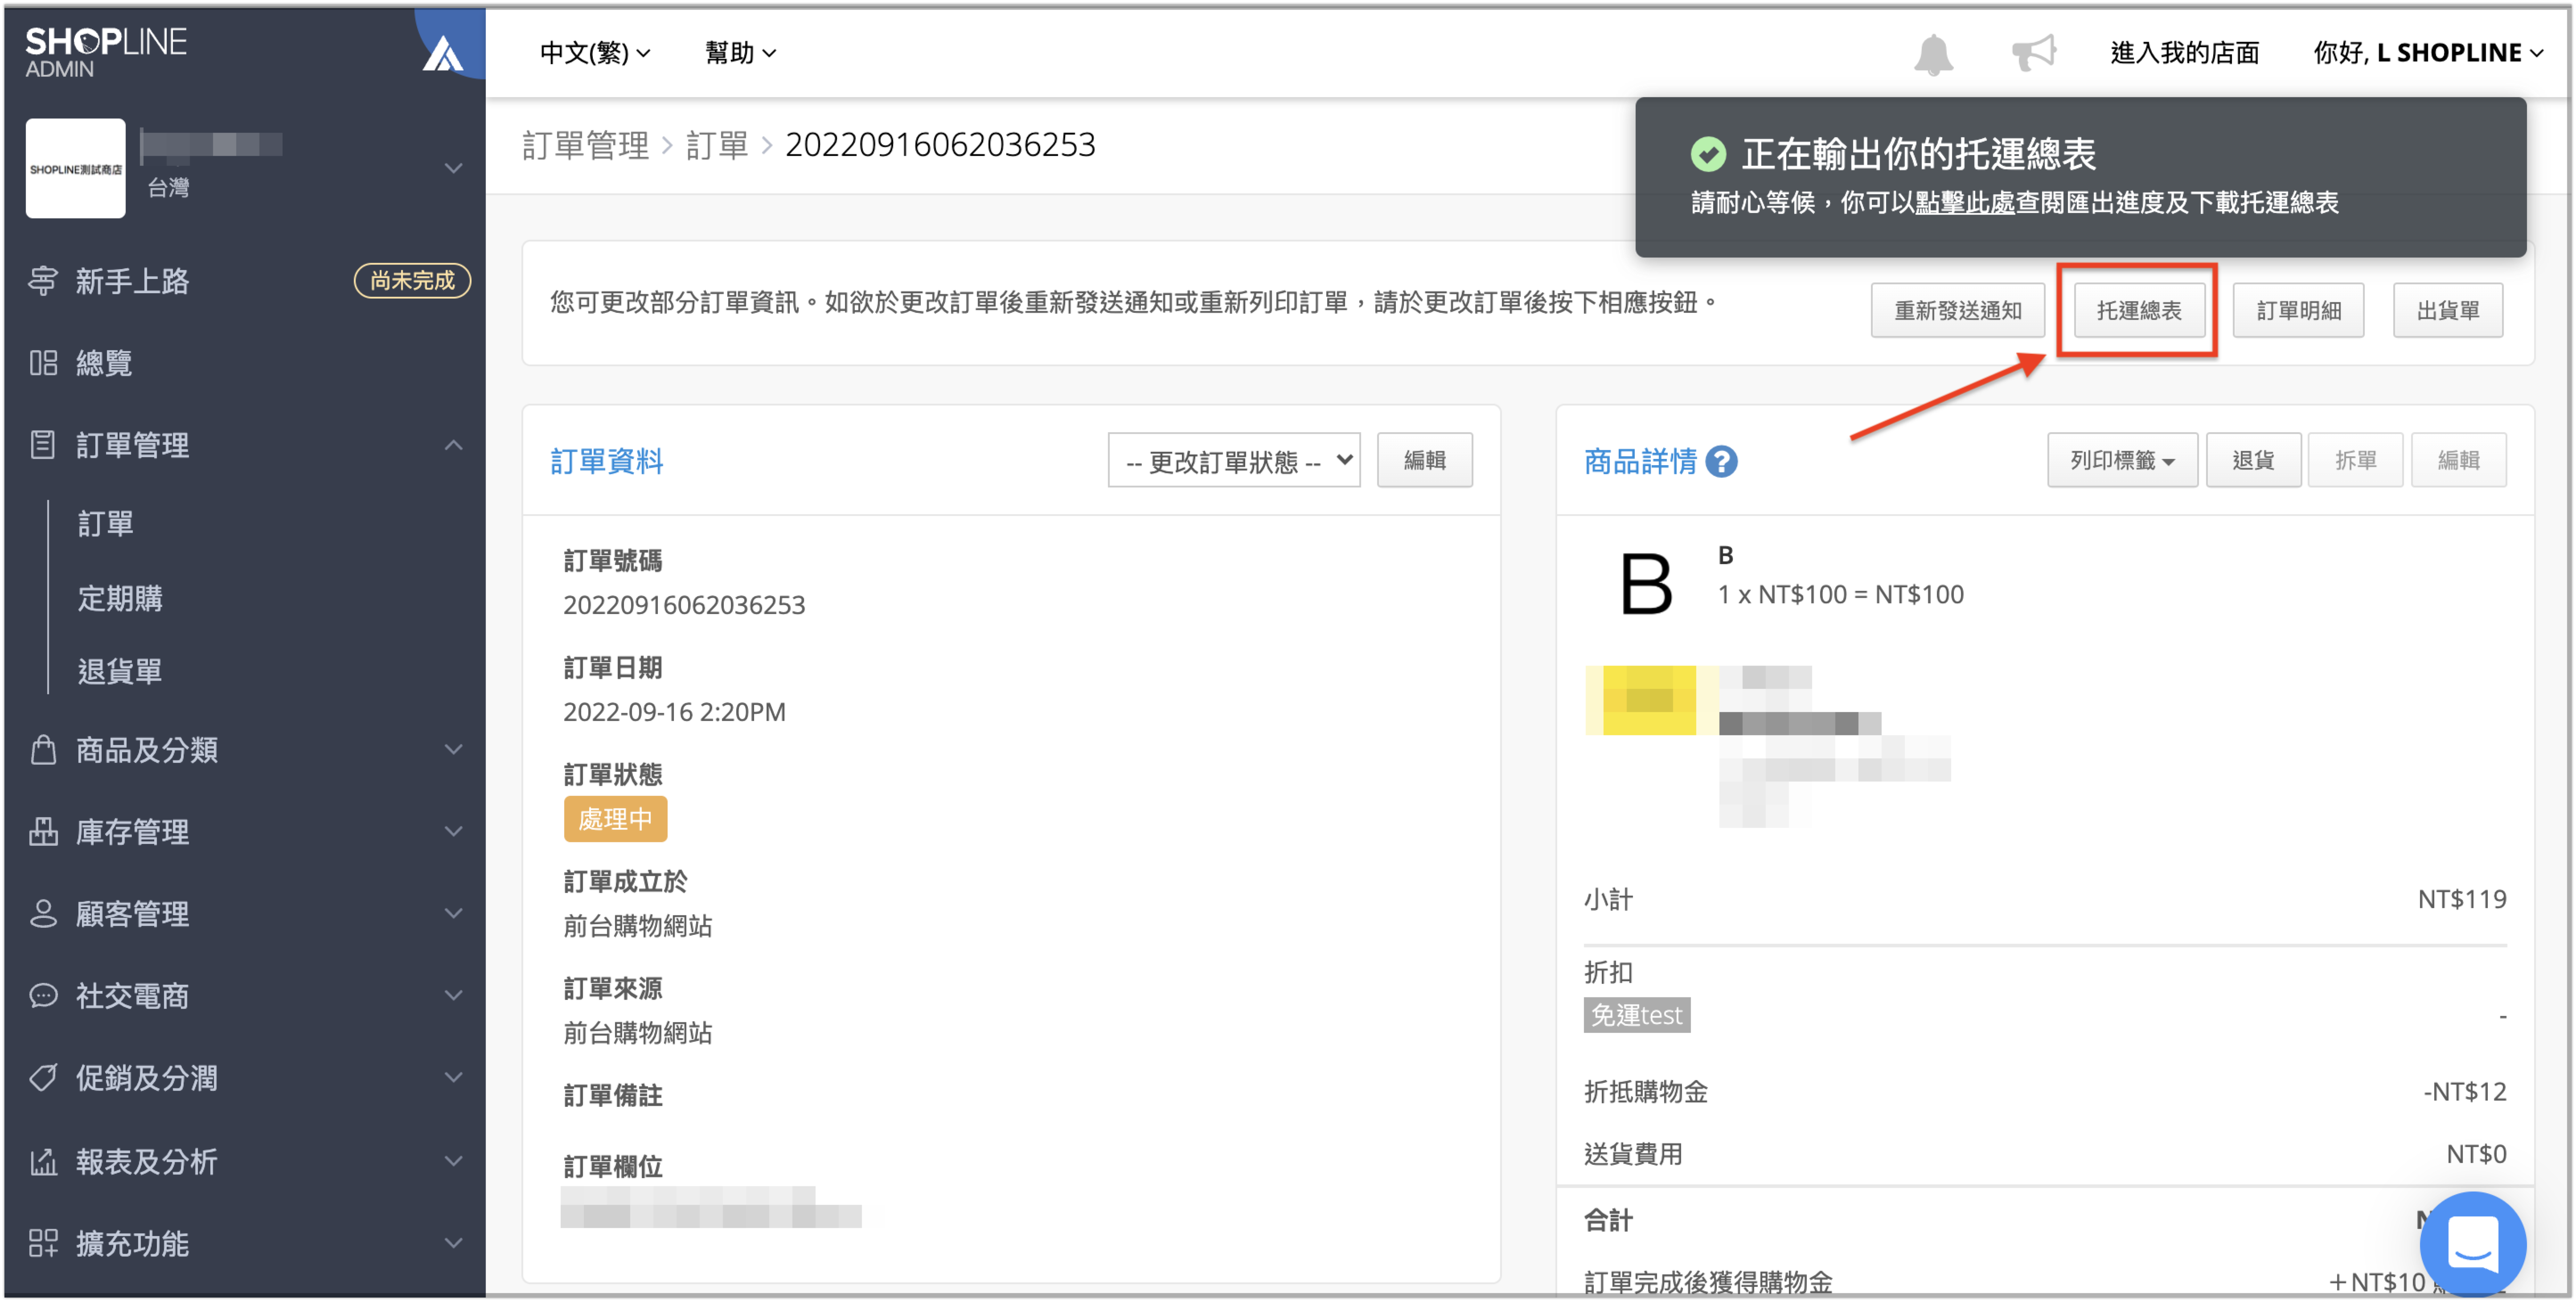Click the 新手上路 signpost icon

[x=43, y=281]
